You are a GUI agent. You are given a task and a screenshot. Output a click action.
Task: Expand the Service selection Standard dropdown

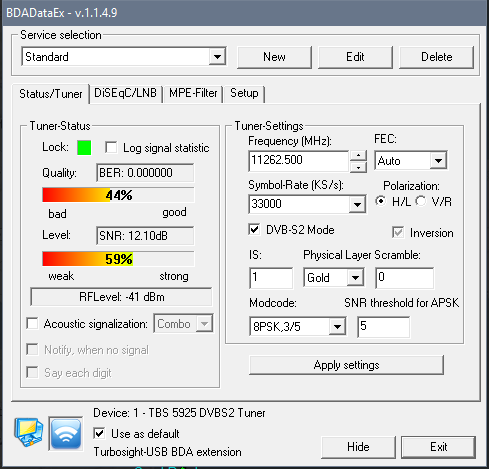tap(217, 57)
